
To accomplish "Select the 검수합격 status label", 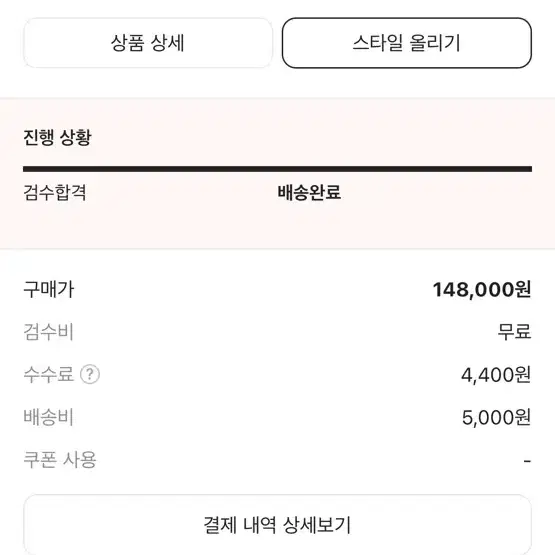I will coord(55,193).
